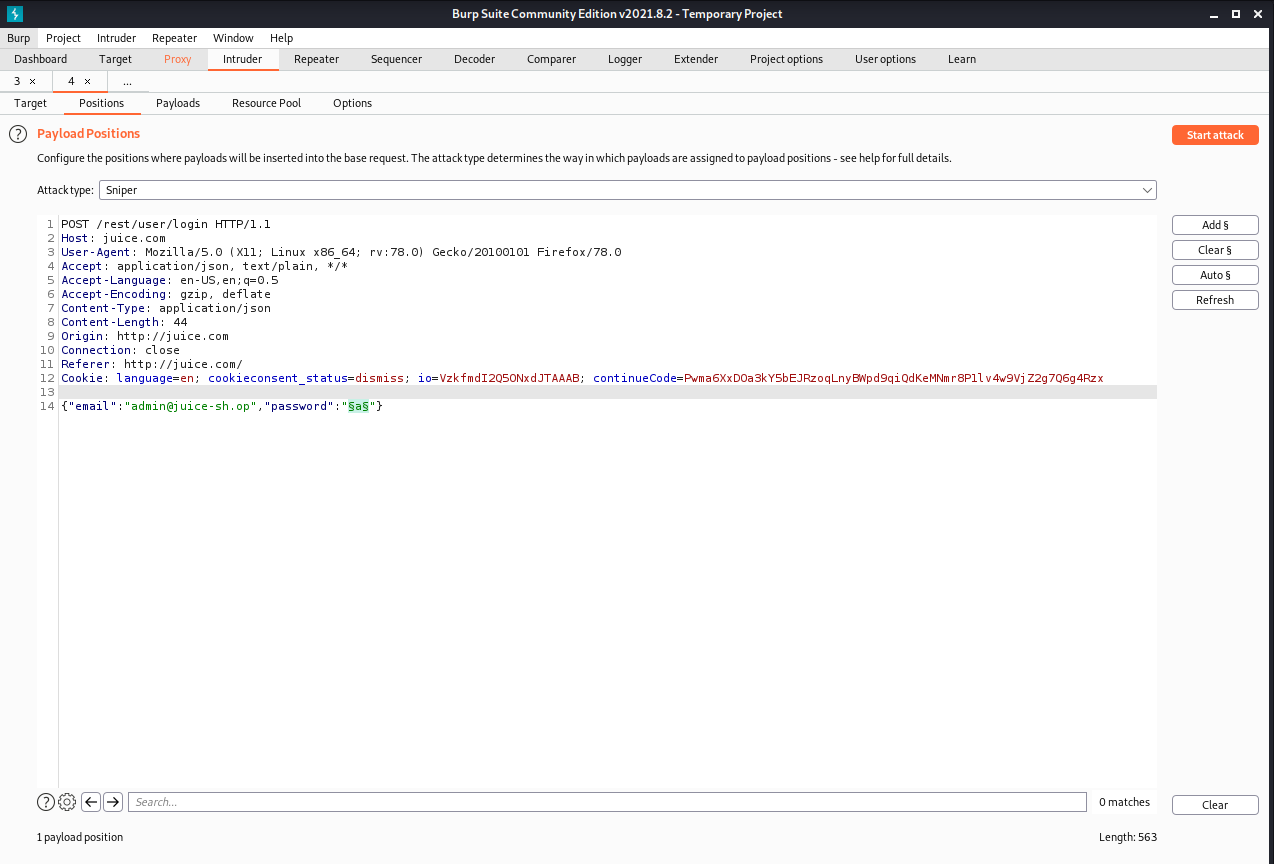The width and height of the screenshot is (1274, 864).
Task: Go to next search match arrow
Action: (113, 802)
